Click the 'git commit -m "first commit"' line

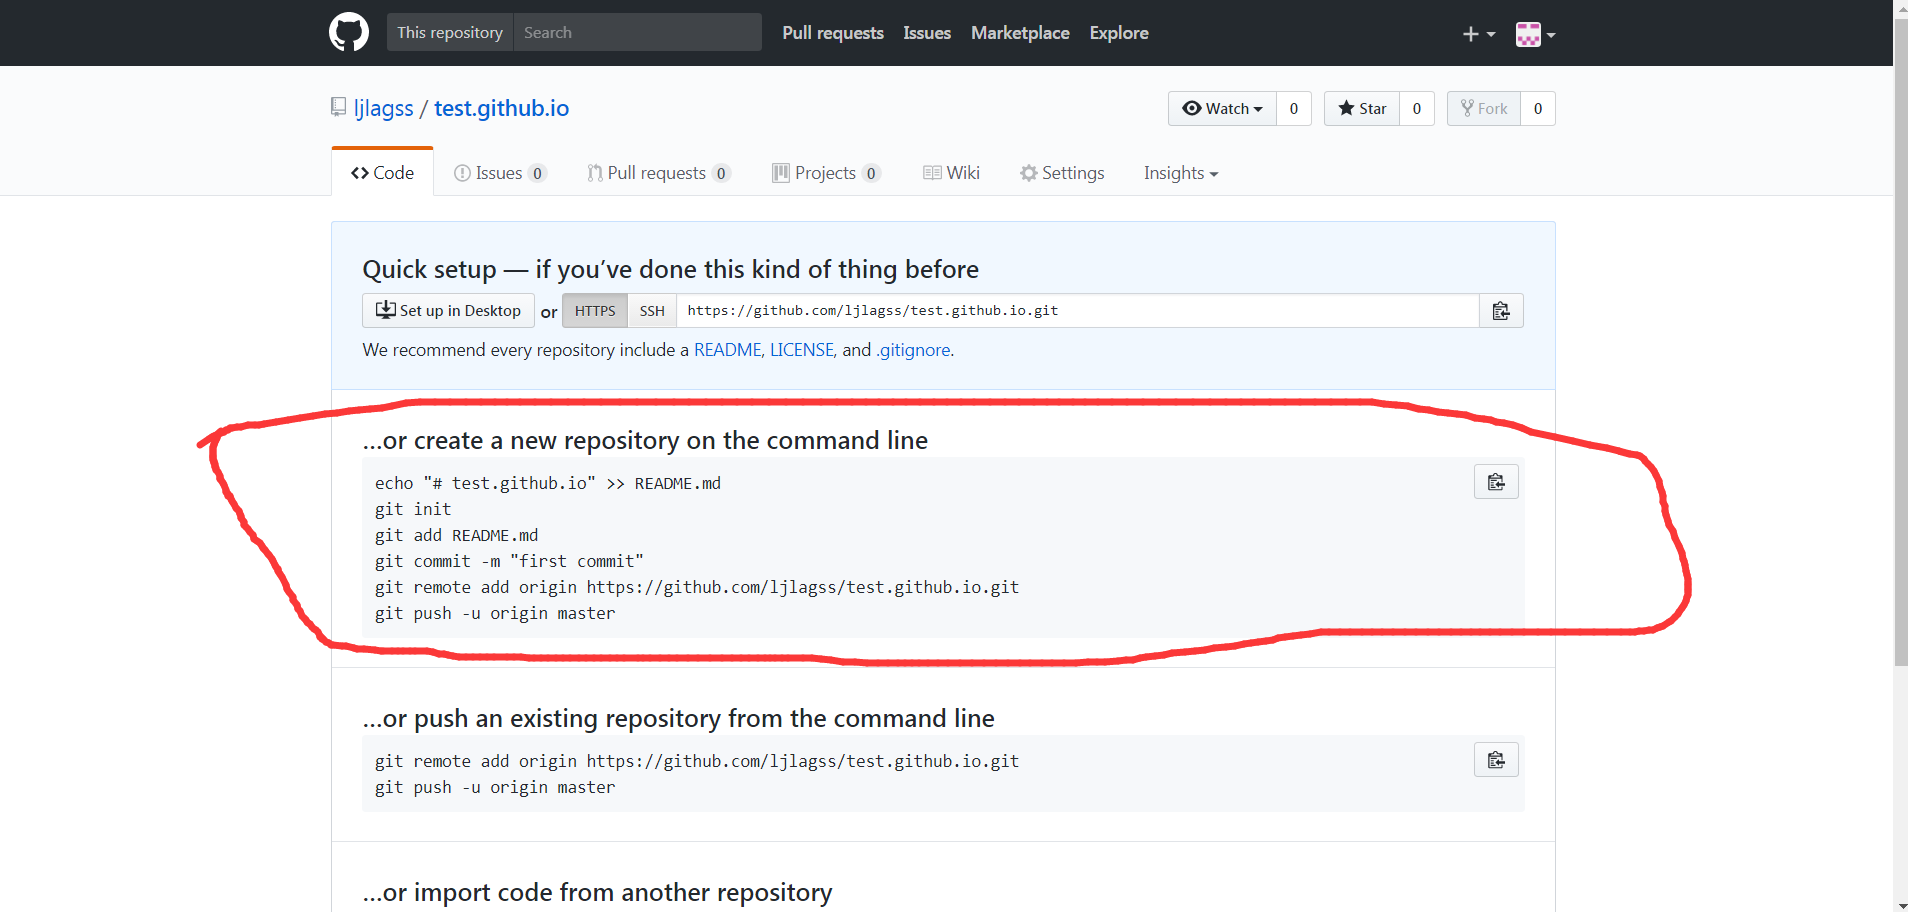[509, 561]
